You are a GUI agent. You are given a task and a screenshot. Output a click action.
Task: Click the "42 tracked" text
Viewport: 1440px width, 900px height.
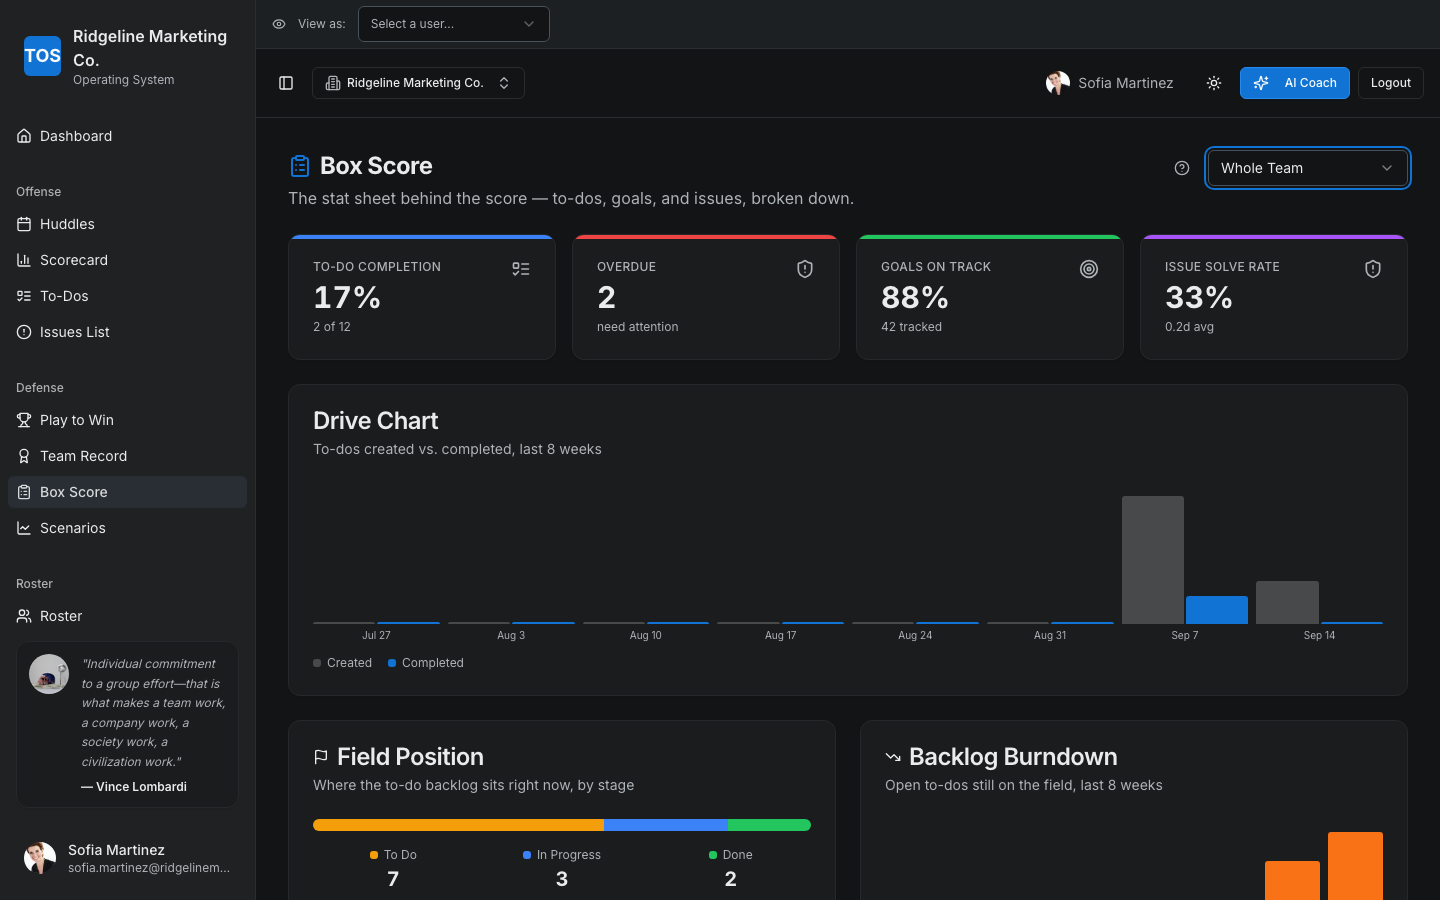(911, 327)
